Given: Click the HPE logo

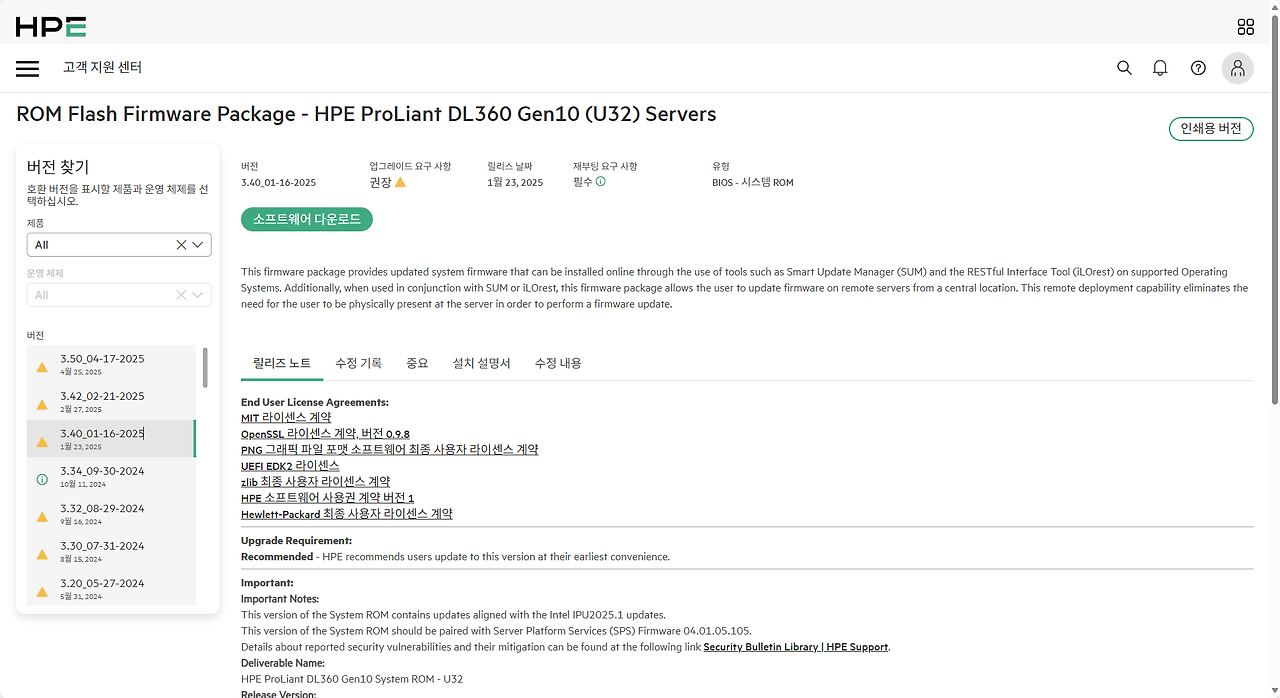Looking at the screenshot, I should click(x=48, y=27).
